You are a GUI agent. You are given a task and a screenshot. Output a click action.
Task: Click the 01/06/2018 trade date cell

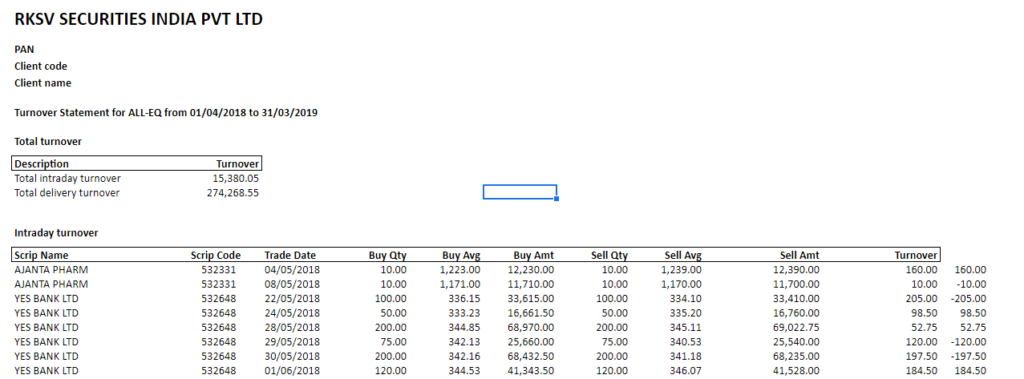292,372
